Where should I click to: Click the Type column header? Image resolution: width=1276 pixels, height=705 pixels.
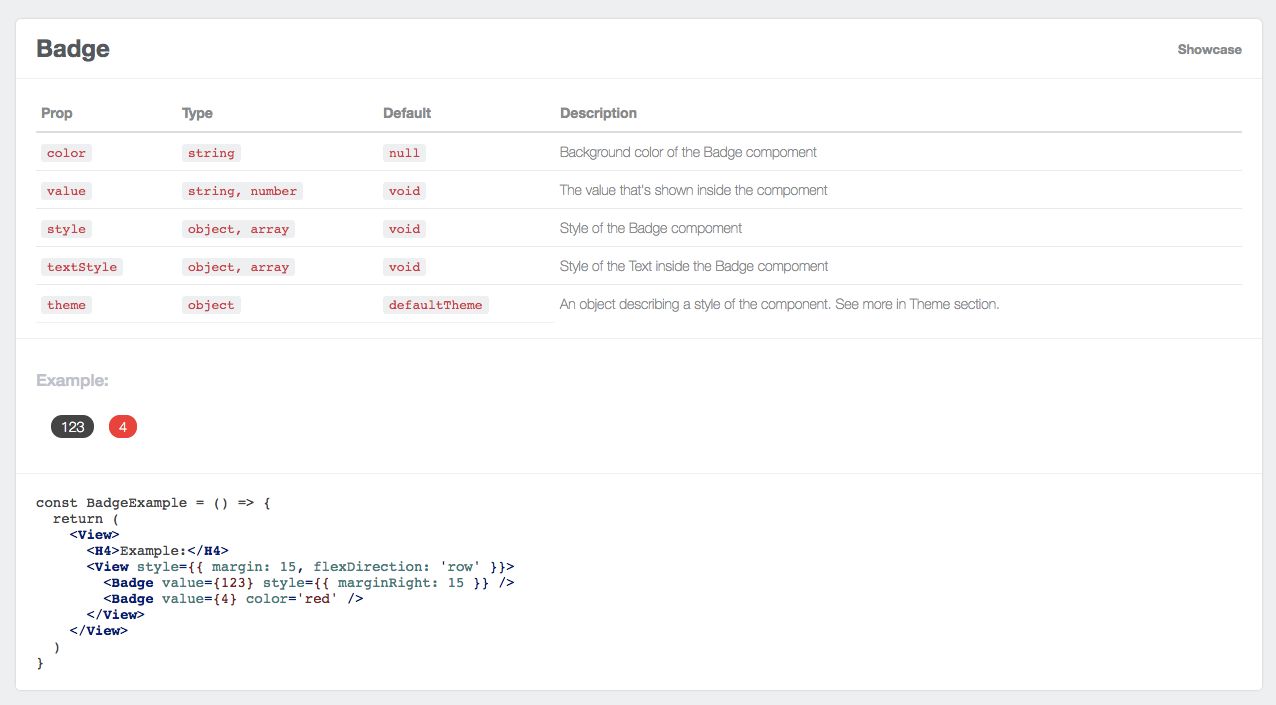tap(197, 113)
